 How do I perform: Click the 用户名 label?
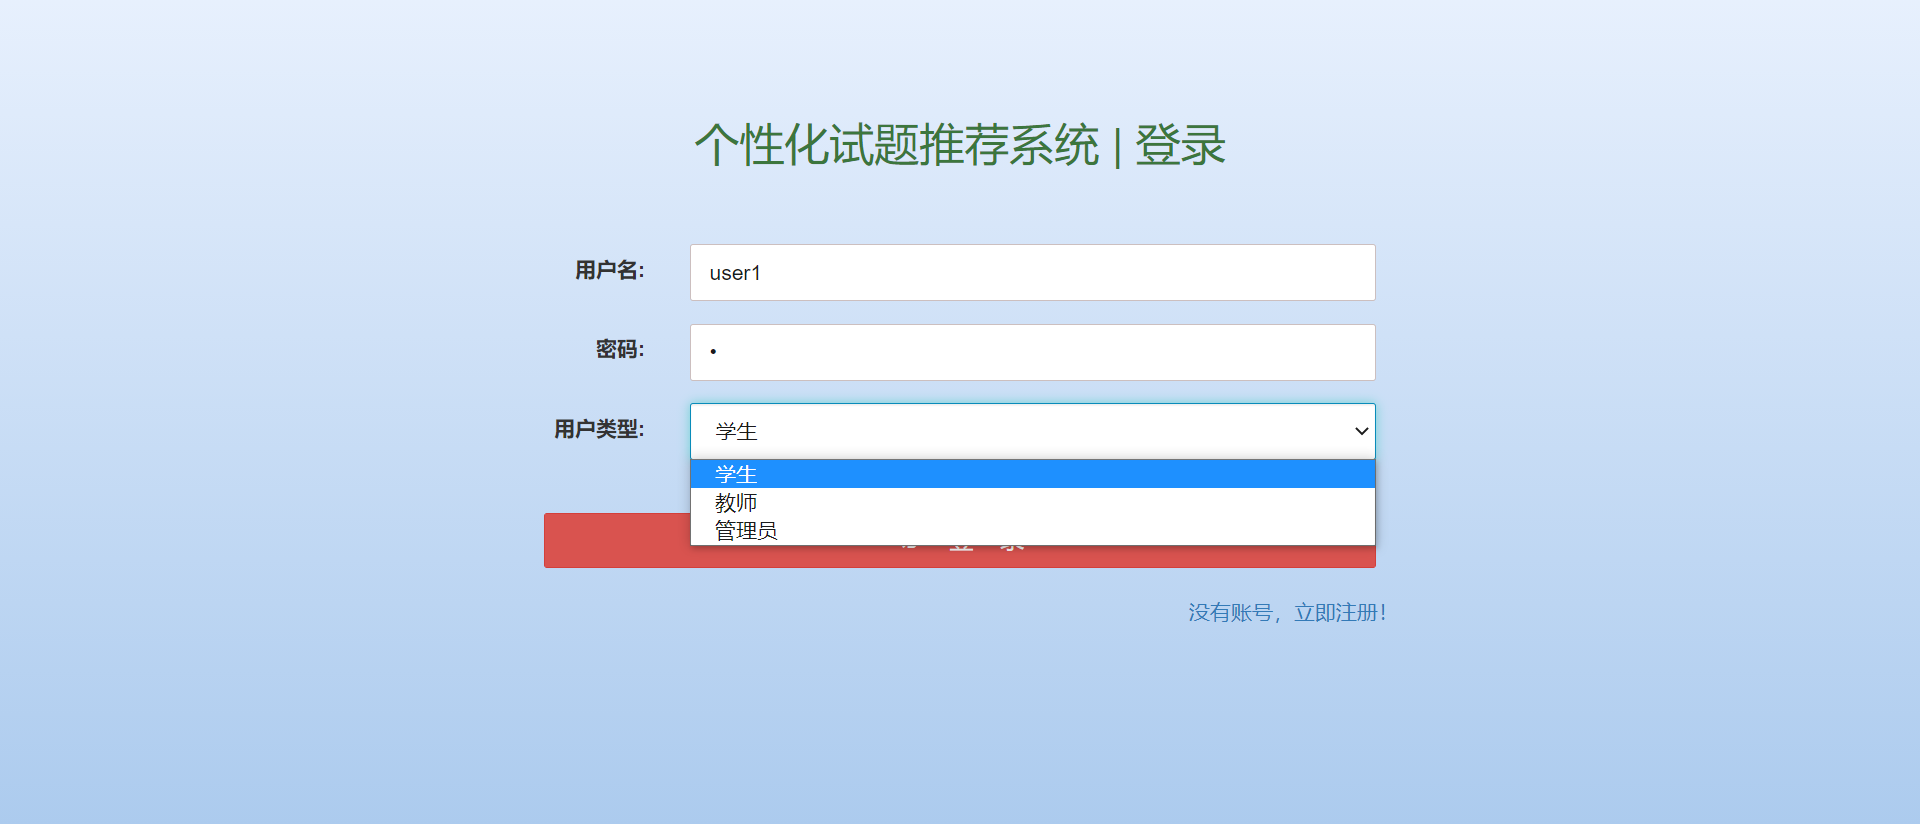pos(610,270)
